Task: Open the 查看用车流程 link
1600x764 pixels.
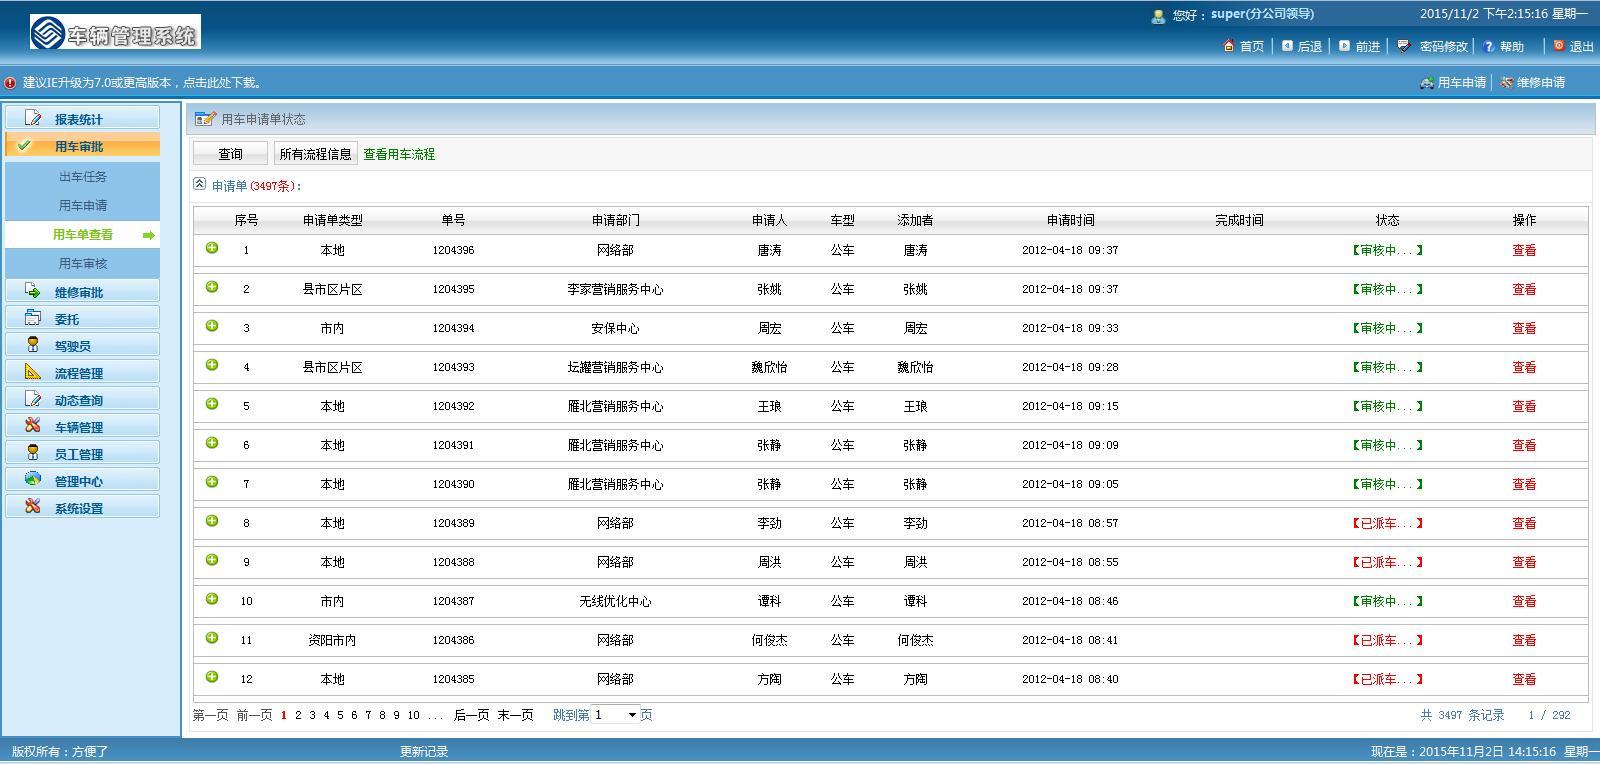Action: click(x=399, y=154)
